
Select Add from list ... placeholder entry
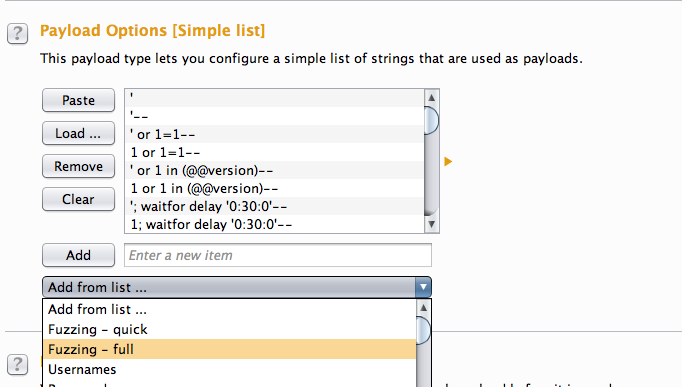[229, 310]
